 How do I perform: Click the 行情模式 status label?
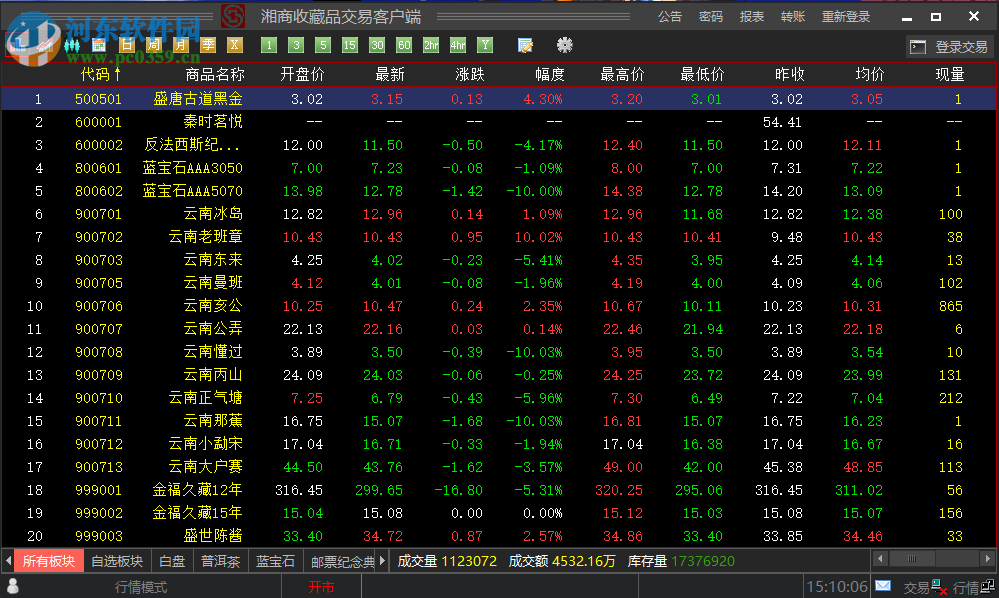(141, 587)
